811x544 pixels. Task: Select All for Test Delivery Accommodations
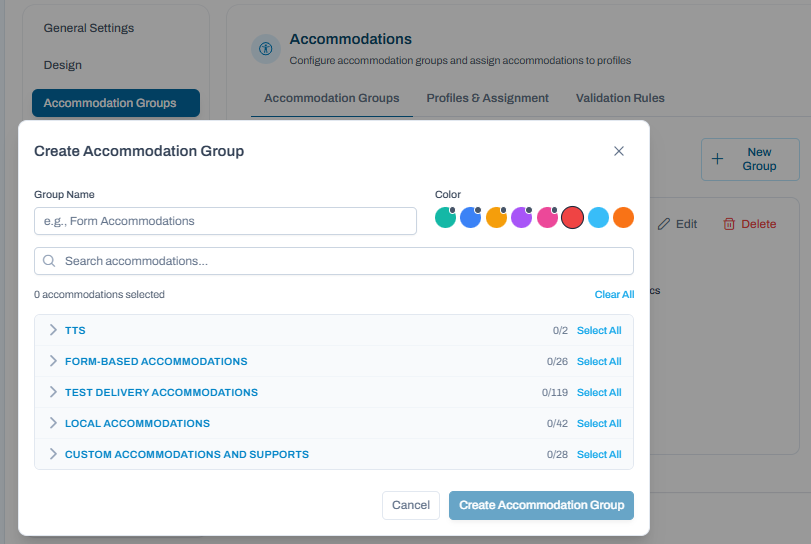click(599, 392)
